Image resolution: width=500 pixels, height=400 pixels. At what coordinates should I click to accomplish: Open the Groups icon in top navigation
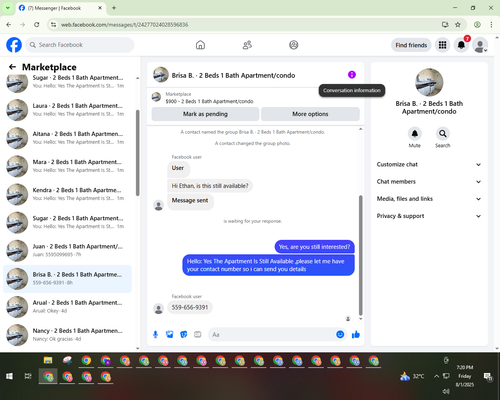pyautogui.click(x=294, y=45)
